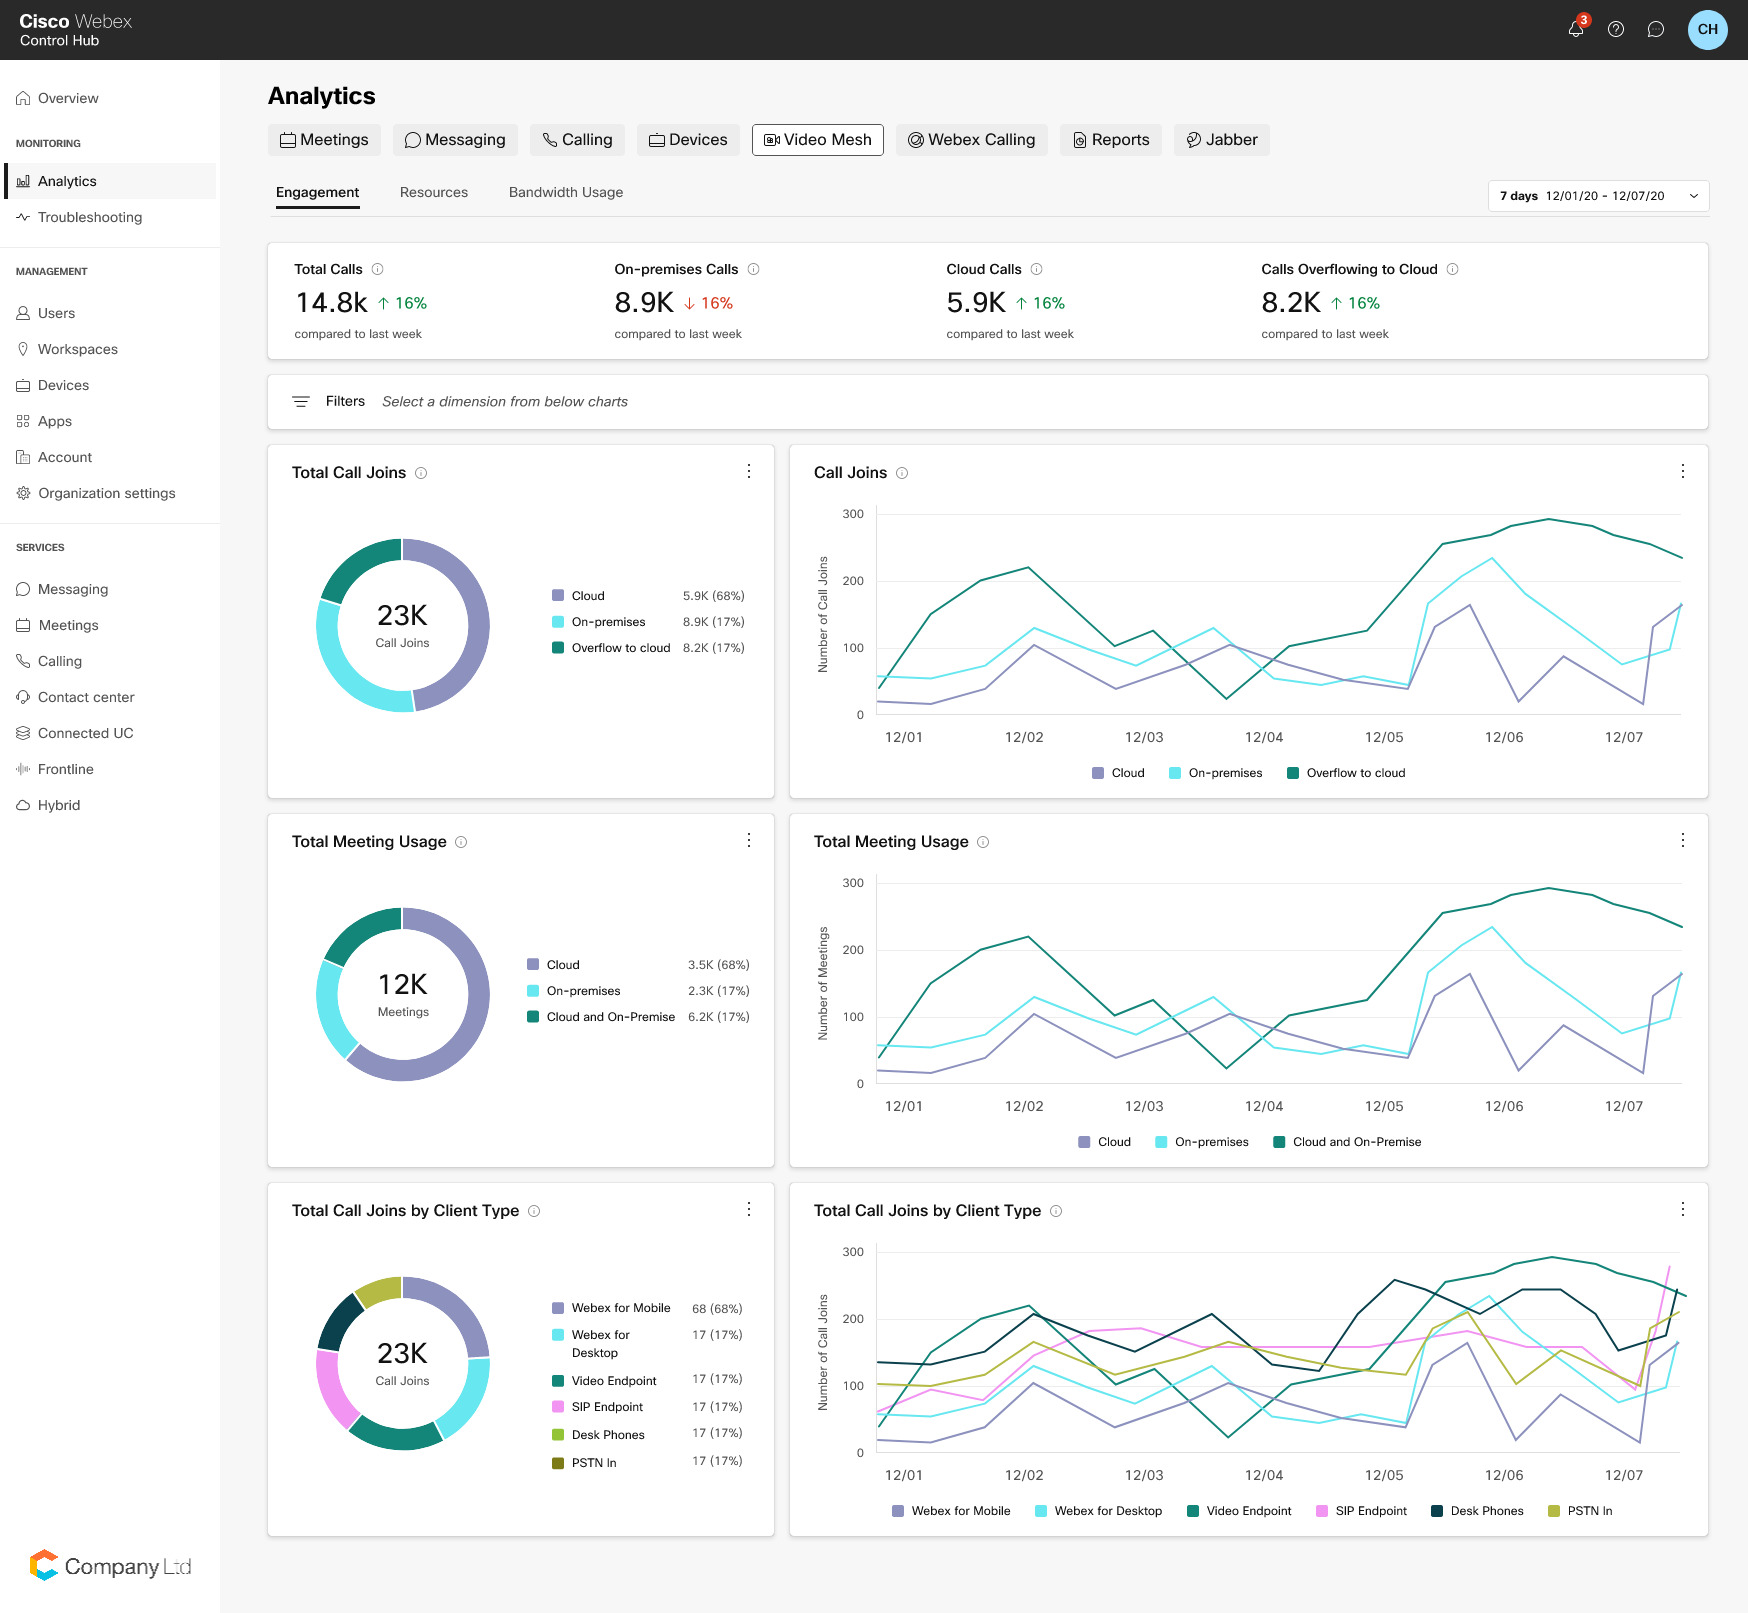Click info icon next to Total Calls

tap(378, 269)
